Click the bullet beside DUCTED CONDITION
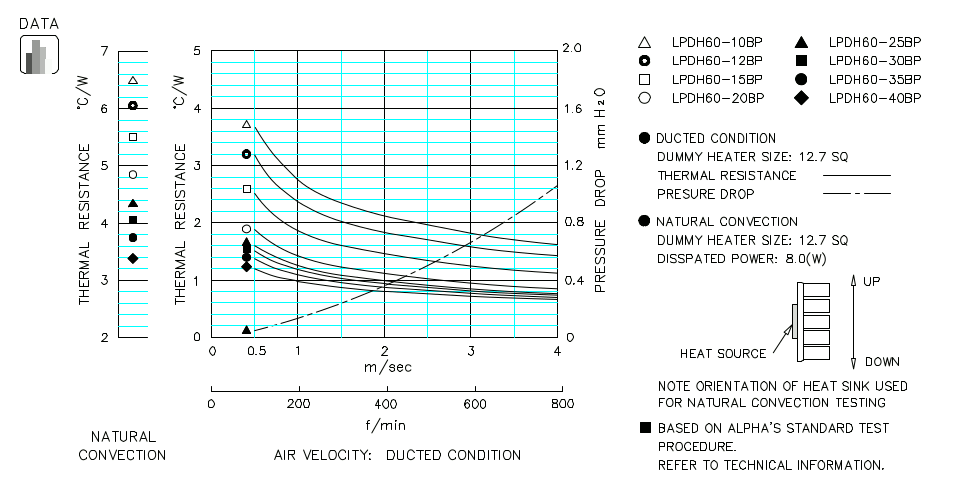The width and height of the screenshot is (970, 485). [x=645, y=138]
